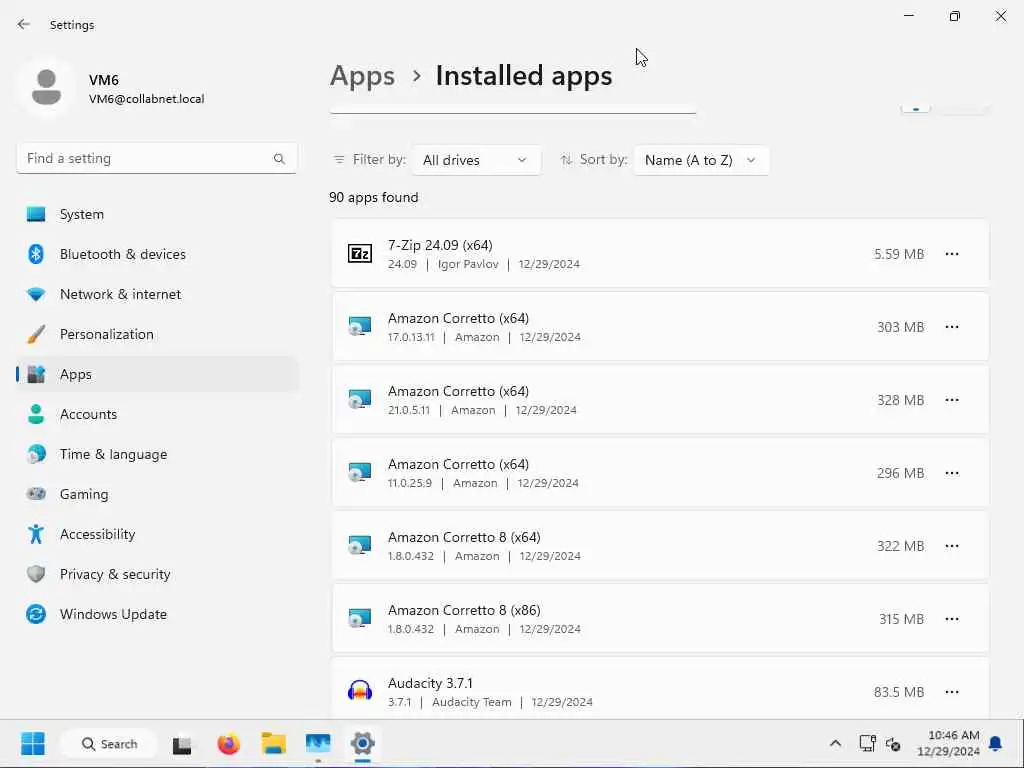Viewport: 1024px width, 768px height.
Task: Open Bluetooth & devices settings
Action: pos(122,254)
